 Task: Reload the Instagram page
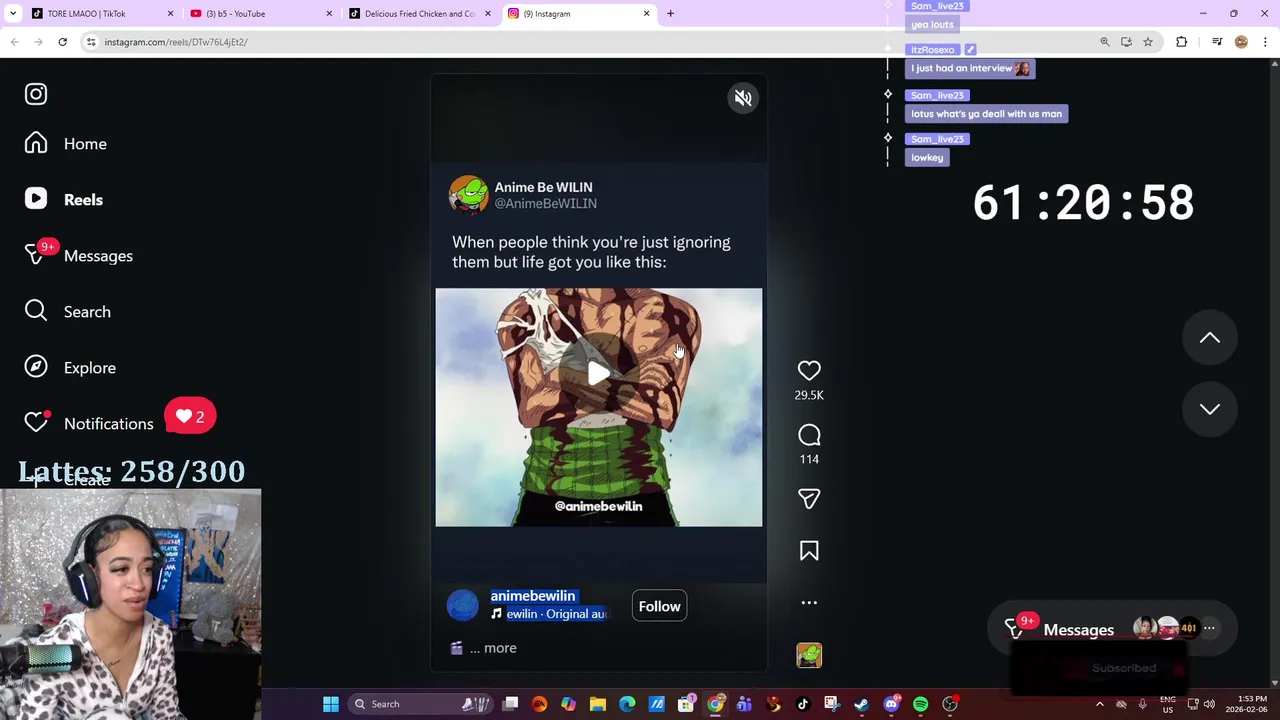coord(62,42)
